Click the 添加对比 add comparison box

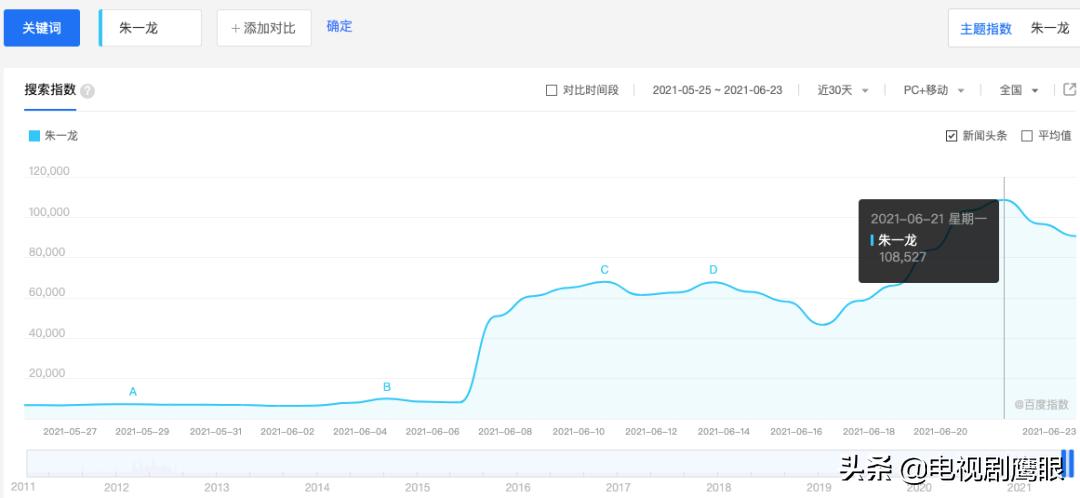[x=264, y=28]
